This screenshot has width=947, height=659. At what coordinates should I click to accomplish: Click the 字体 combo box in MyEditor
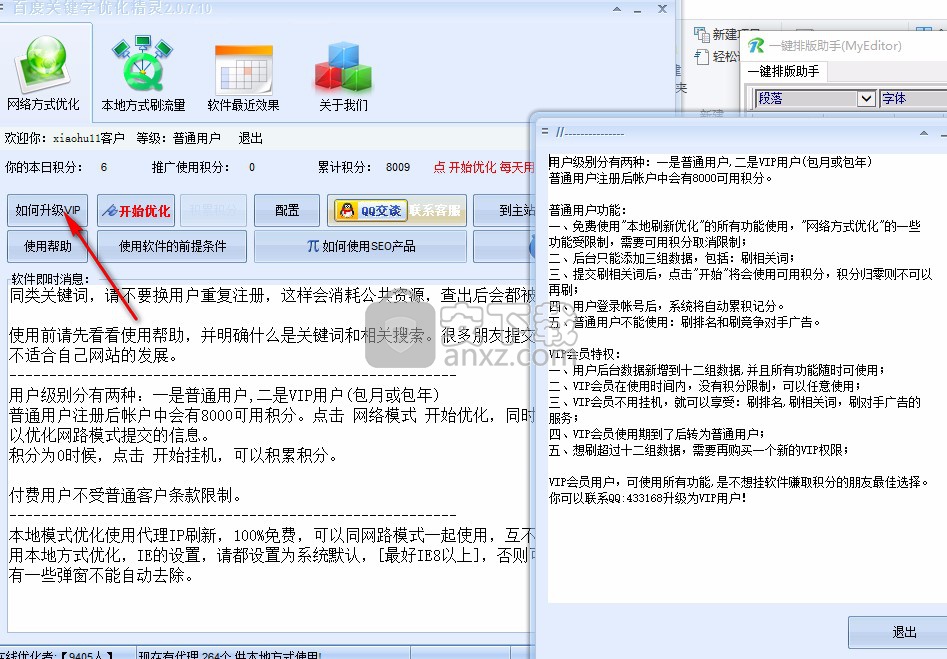coord(913,98)
